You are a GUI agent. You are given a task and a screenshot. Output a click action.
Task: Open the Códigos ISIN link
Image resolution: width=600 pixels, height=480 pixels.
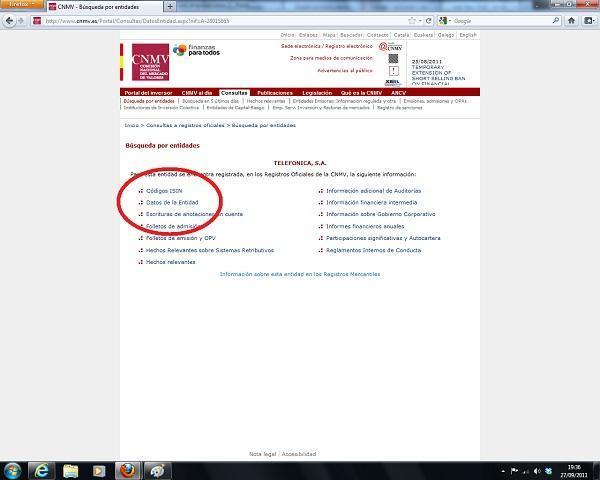point(164,190)
